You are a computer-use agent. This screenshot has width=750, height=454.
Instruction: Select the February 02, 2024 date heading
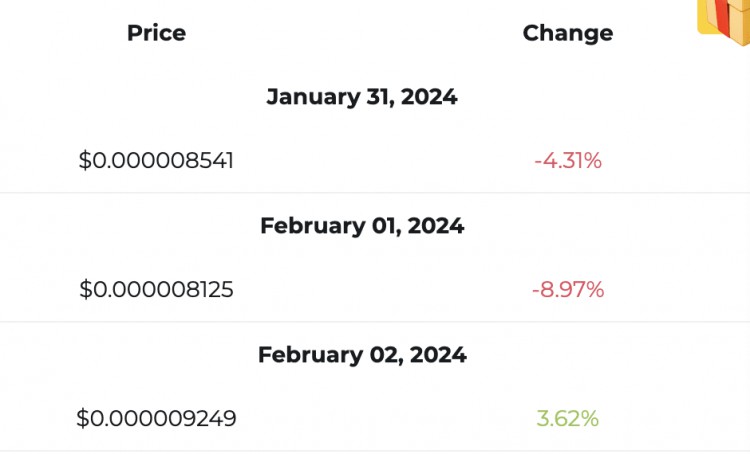(362, 355)
